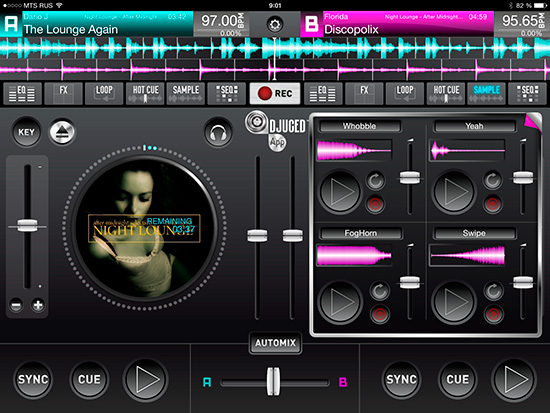Open deck A LOOP panel
Screen dimensions: 550x413
point(104,93)
